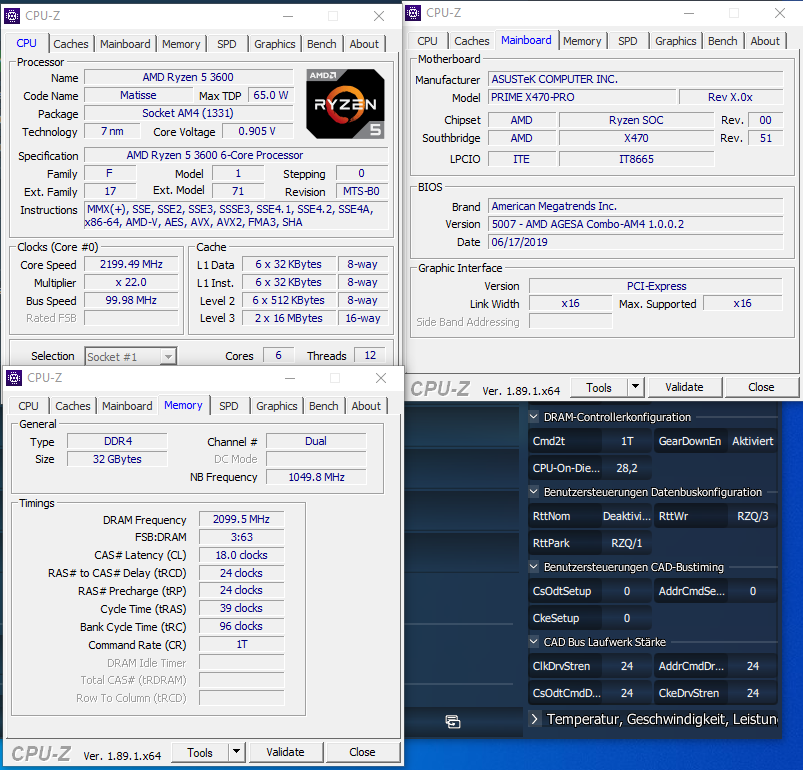The image size is (803, 770).
Task: Open Tools dropdown arrow in Memory window
Action: tap(236, 752)
